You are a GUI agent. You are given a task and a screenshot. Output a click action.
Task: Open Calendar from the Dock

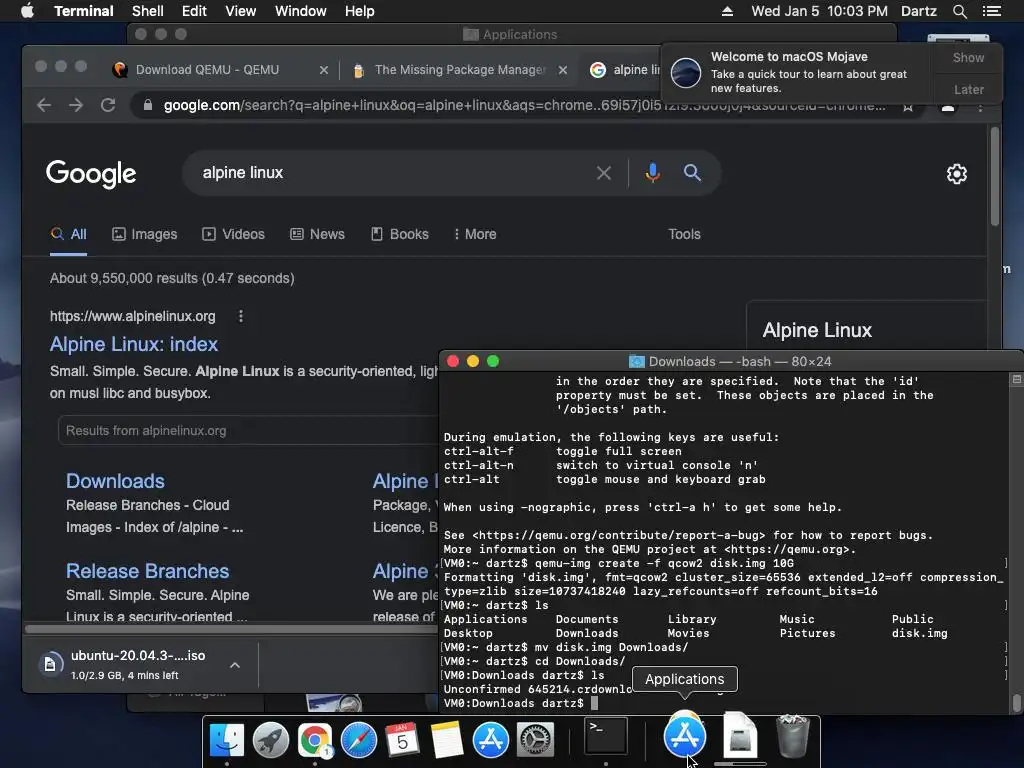point(402,739)
